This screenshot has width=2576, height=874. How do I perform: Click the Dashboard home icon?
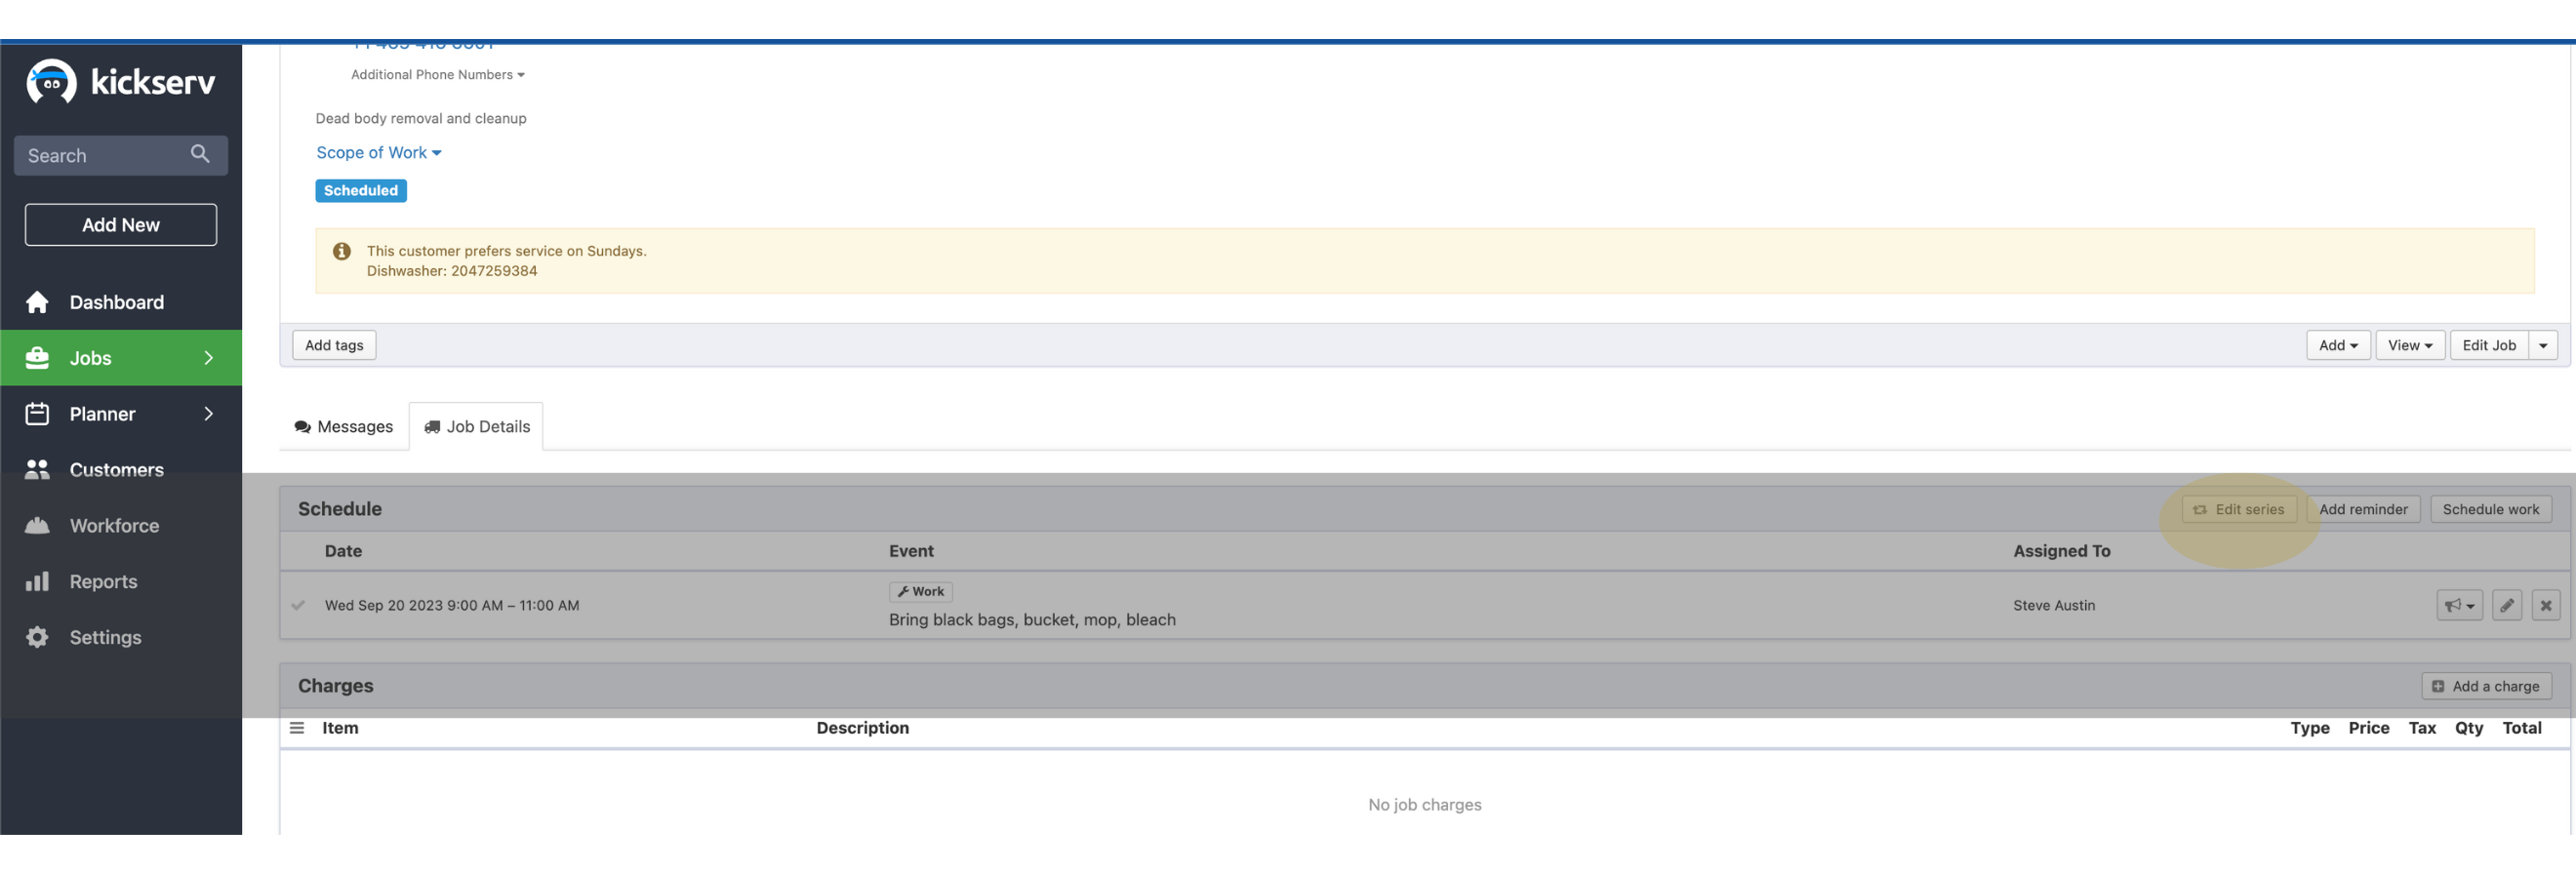coord(37,302)
